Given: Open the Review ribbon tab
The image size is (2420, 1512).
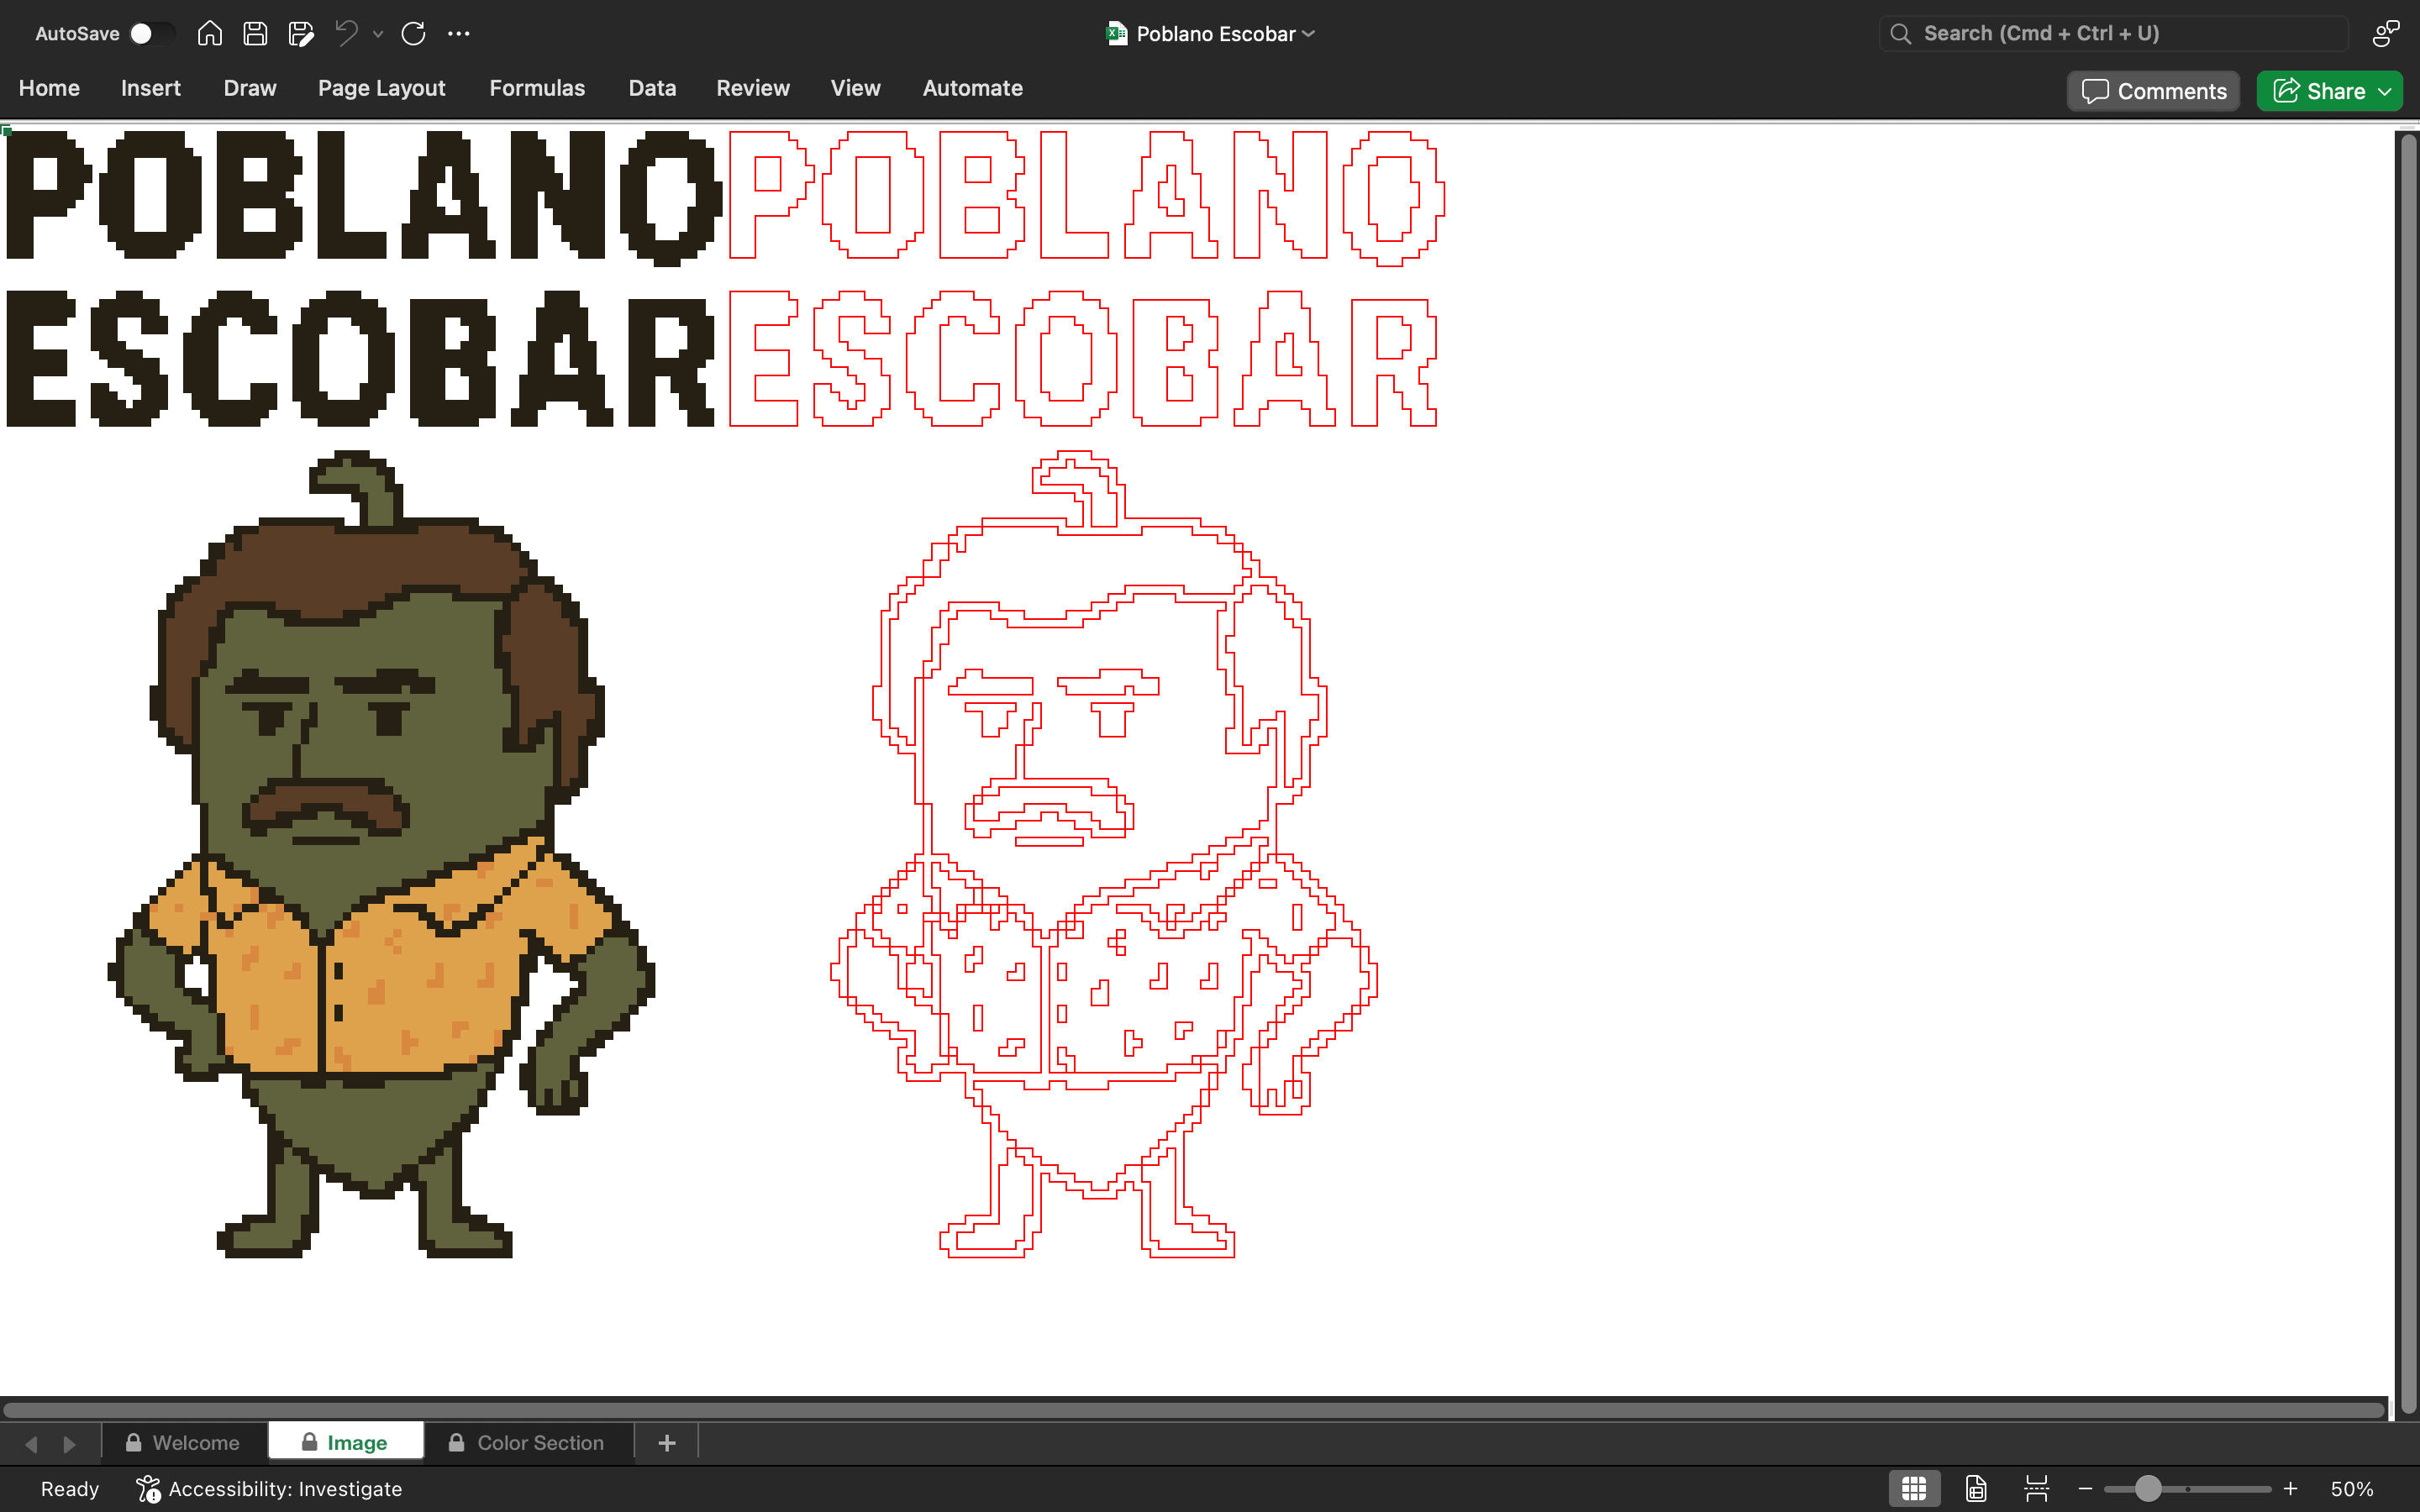Looking at the screenshot, I should click(753, 88).
